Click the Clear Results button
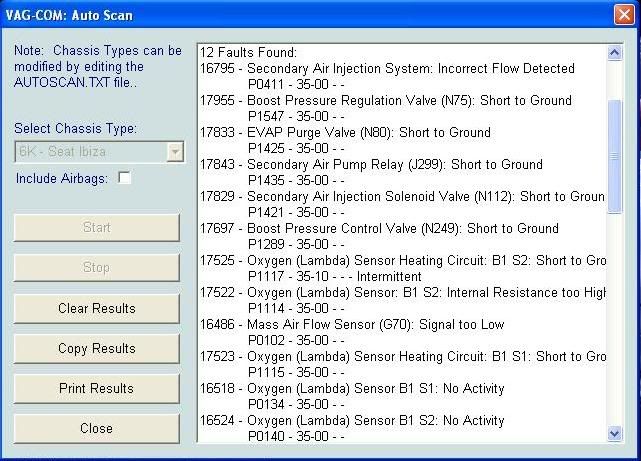This screenshot has width=641, height=461. 97,308
